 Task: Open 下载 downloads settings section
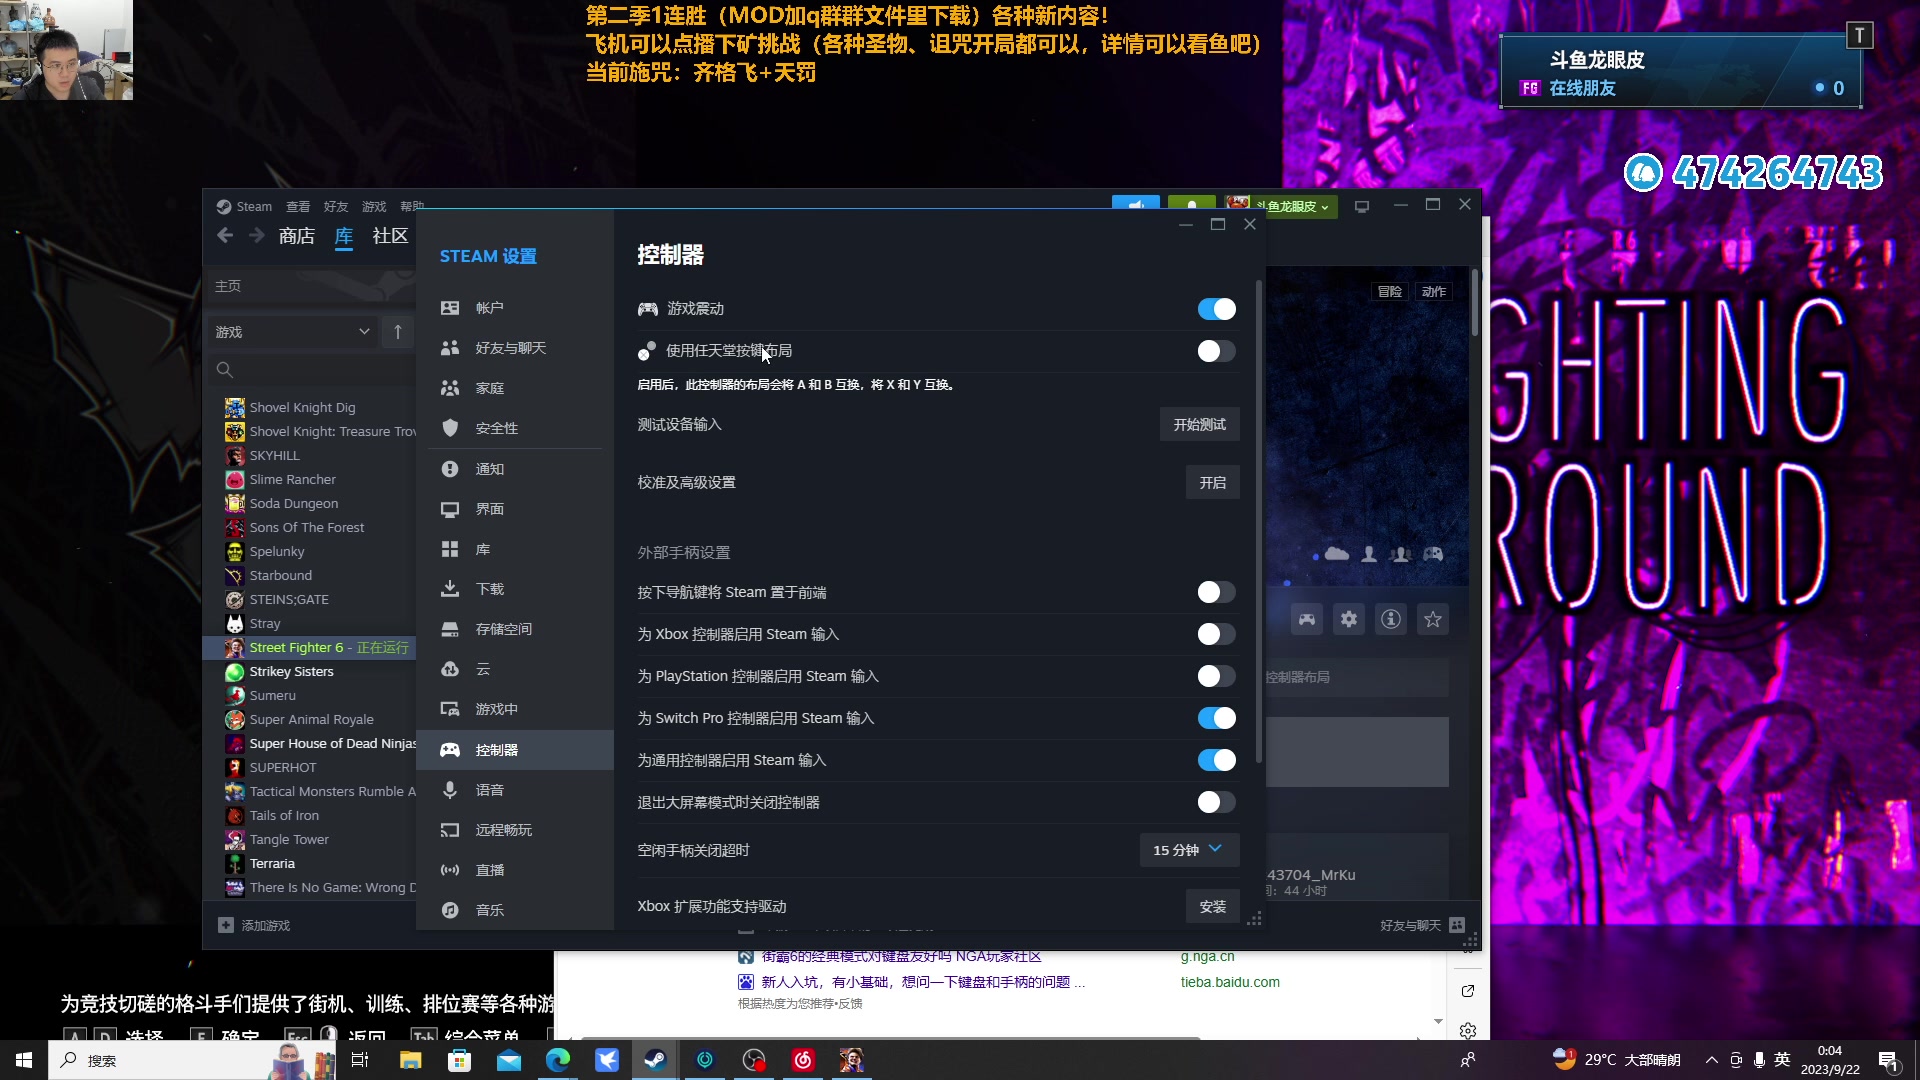pyautogui.click(x=514, y=589)
